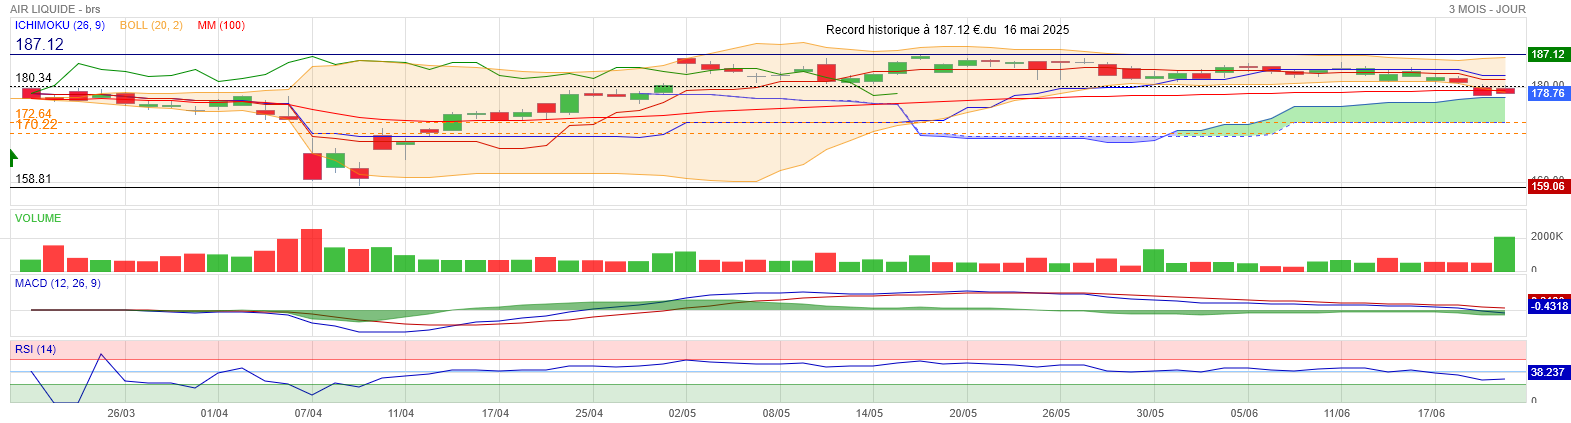Click the 3 MOIS - JOUR period label
This screenshot has width=1571, height=423.
pyautogui.click(x=1487, y=9)
